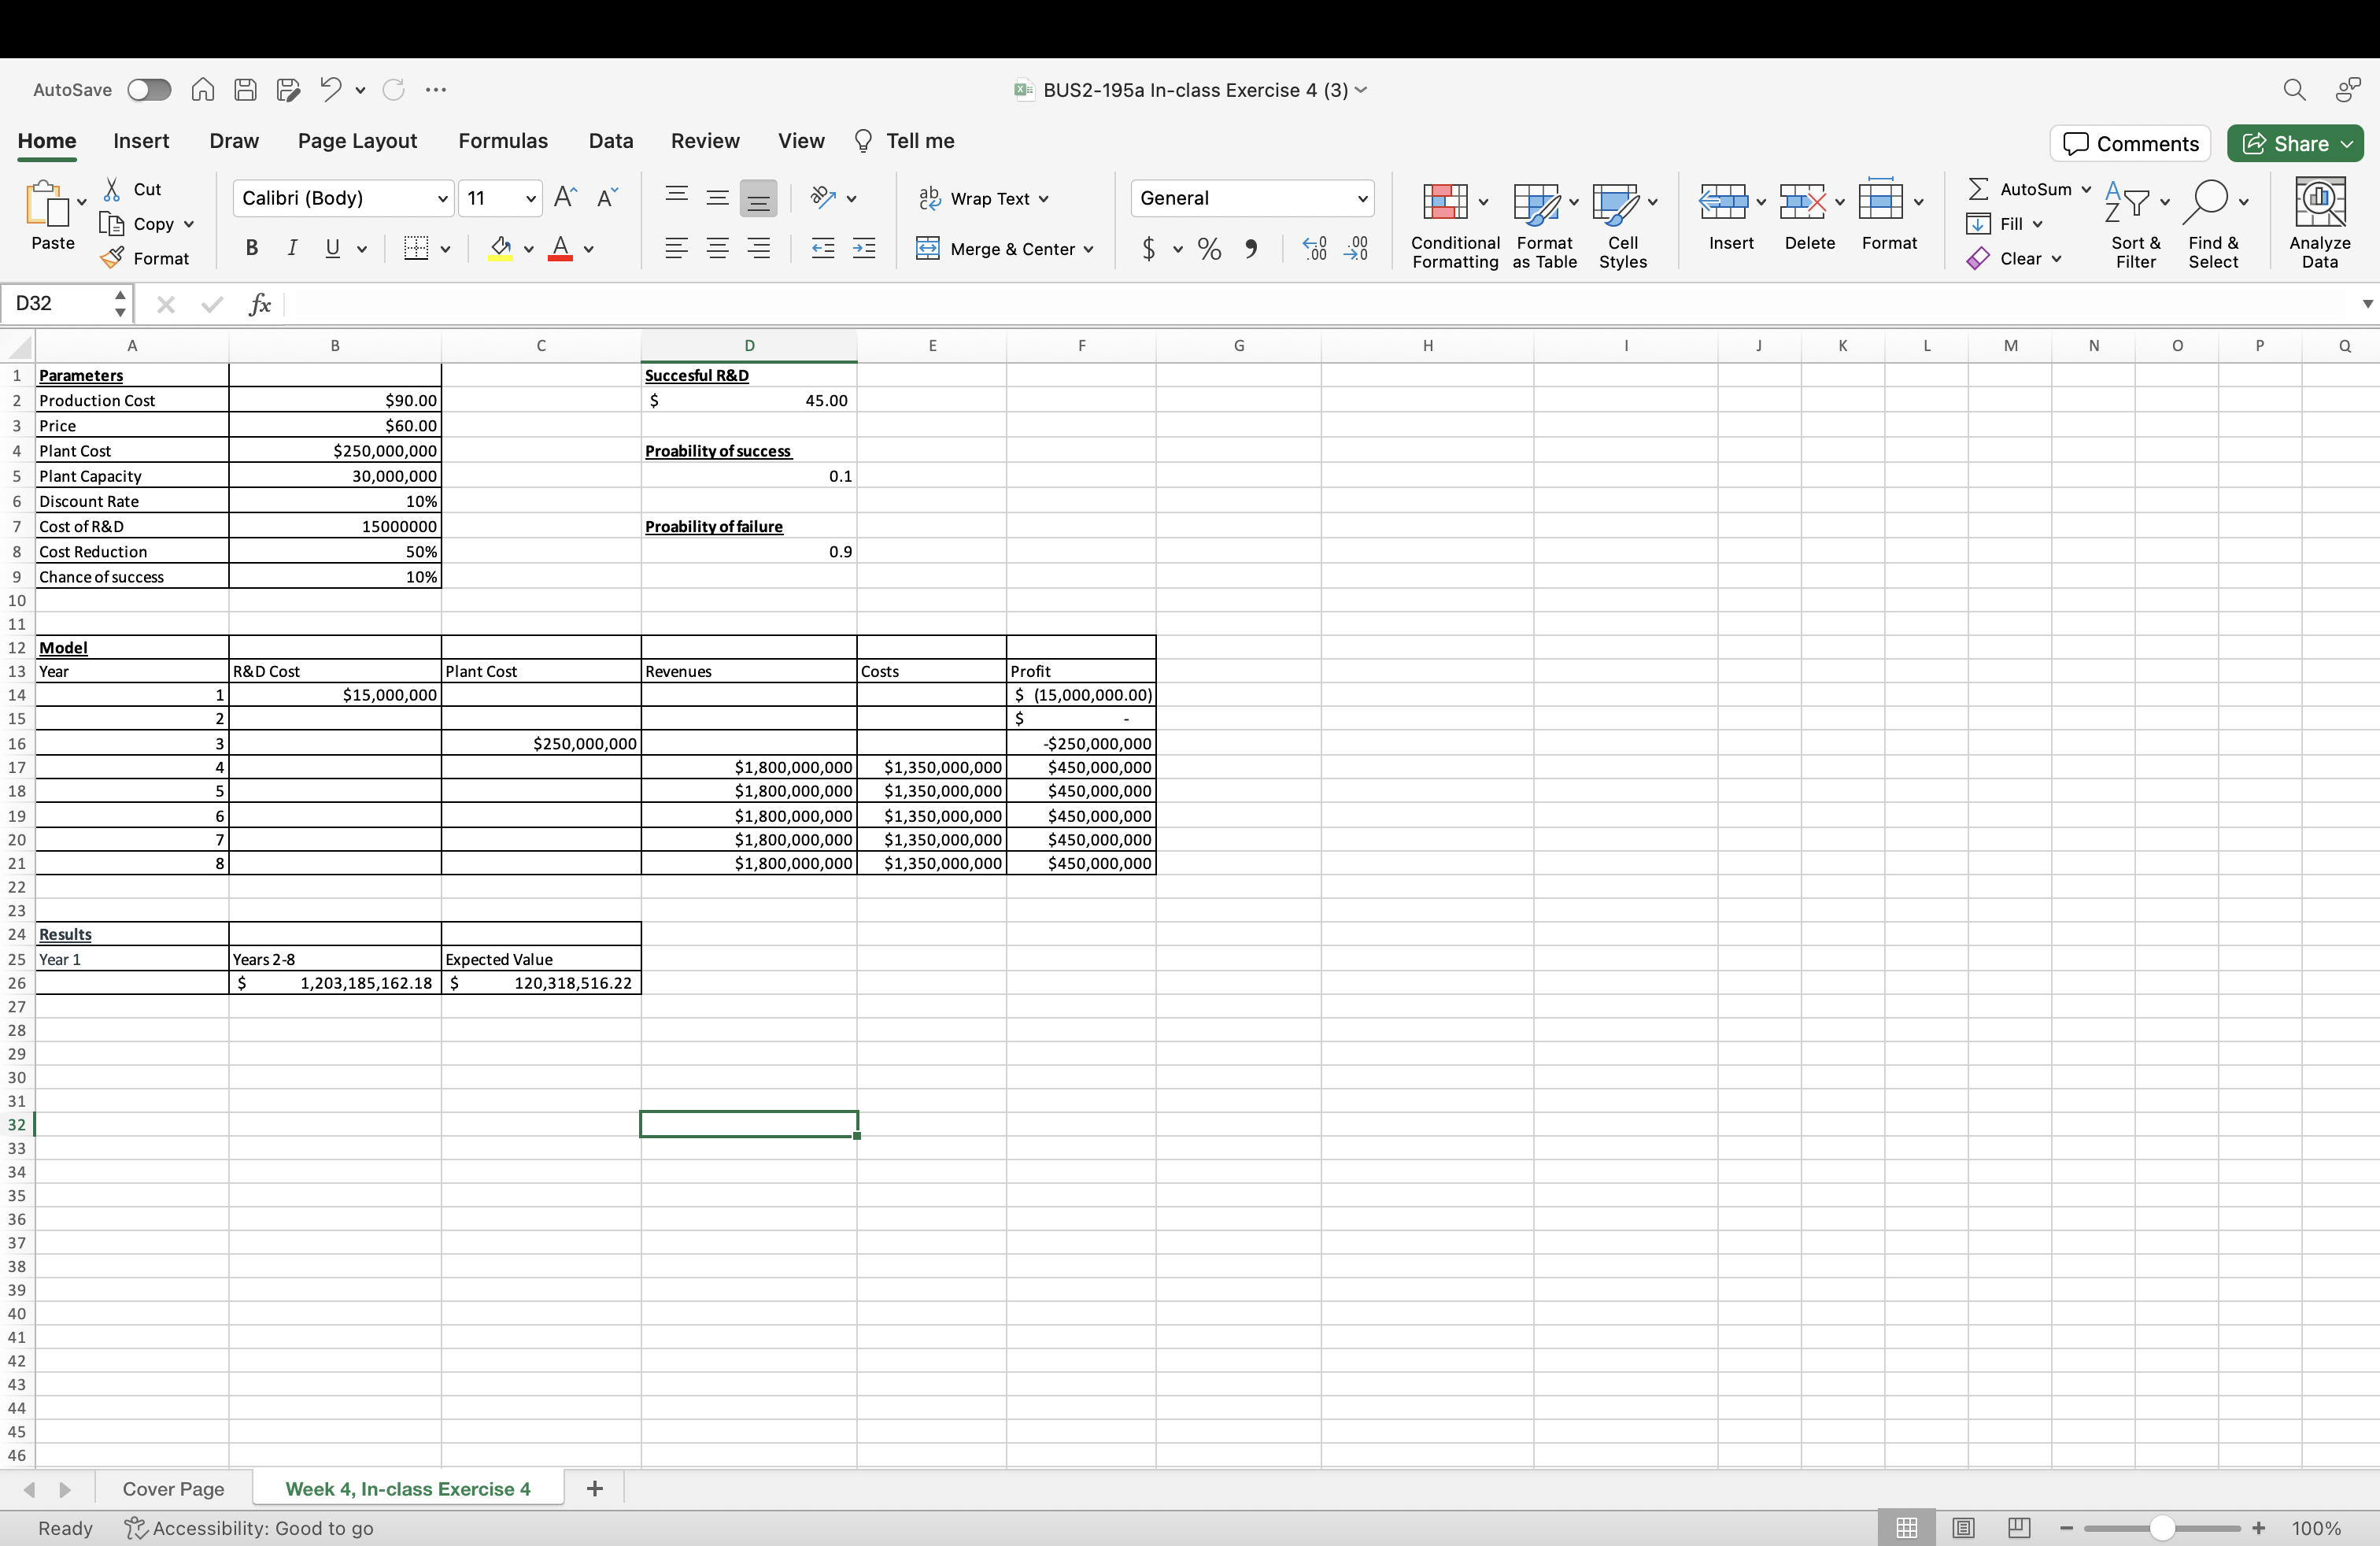Viewport: 2380px width, 1546px height.
Task: Click the Merge & Center icon
Action: (927, 249)
